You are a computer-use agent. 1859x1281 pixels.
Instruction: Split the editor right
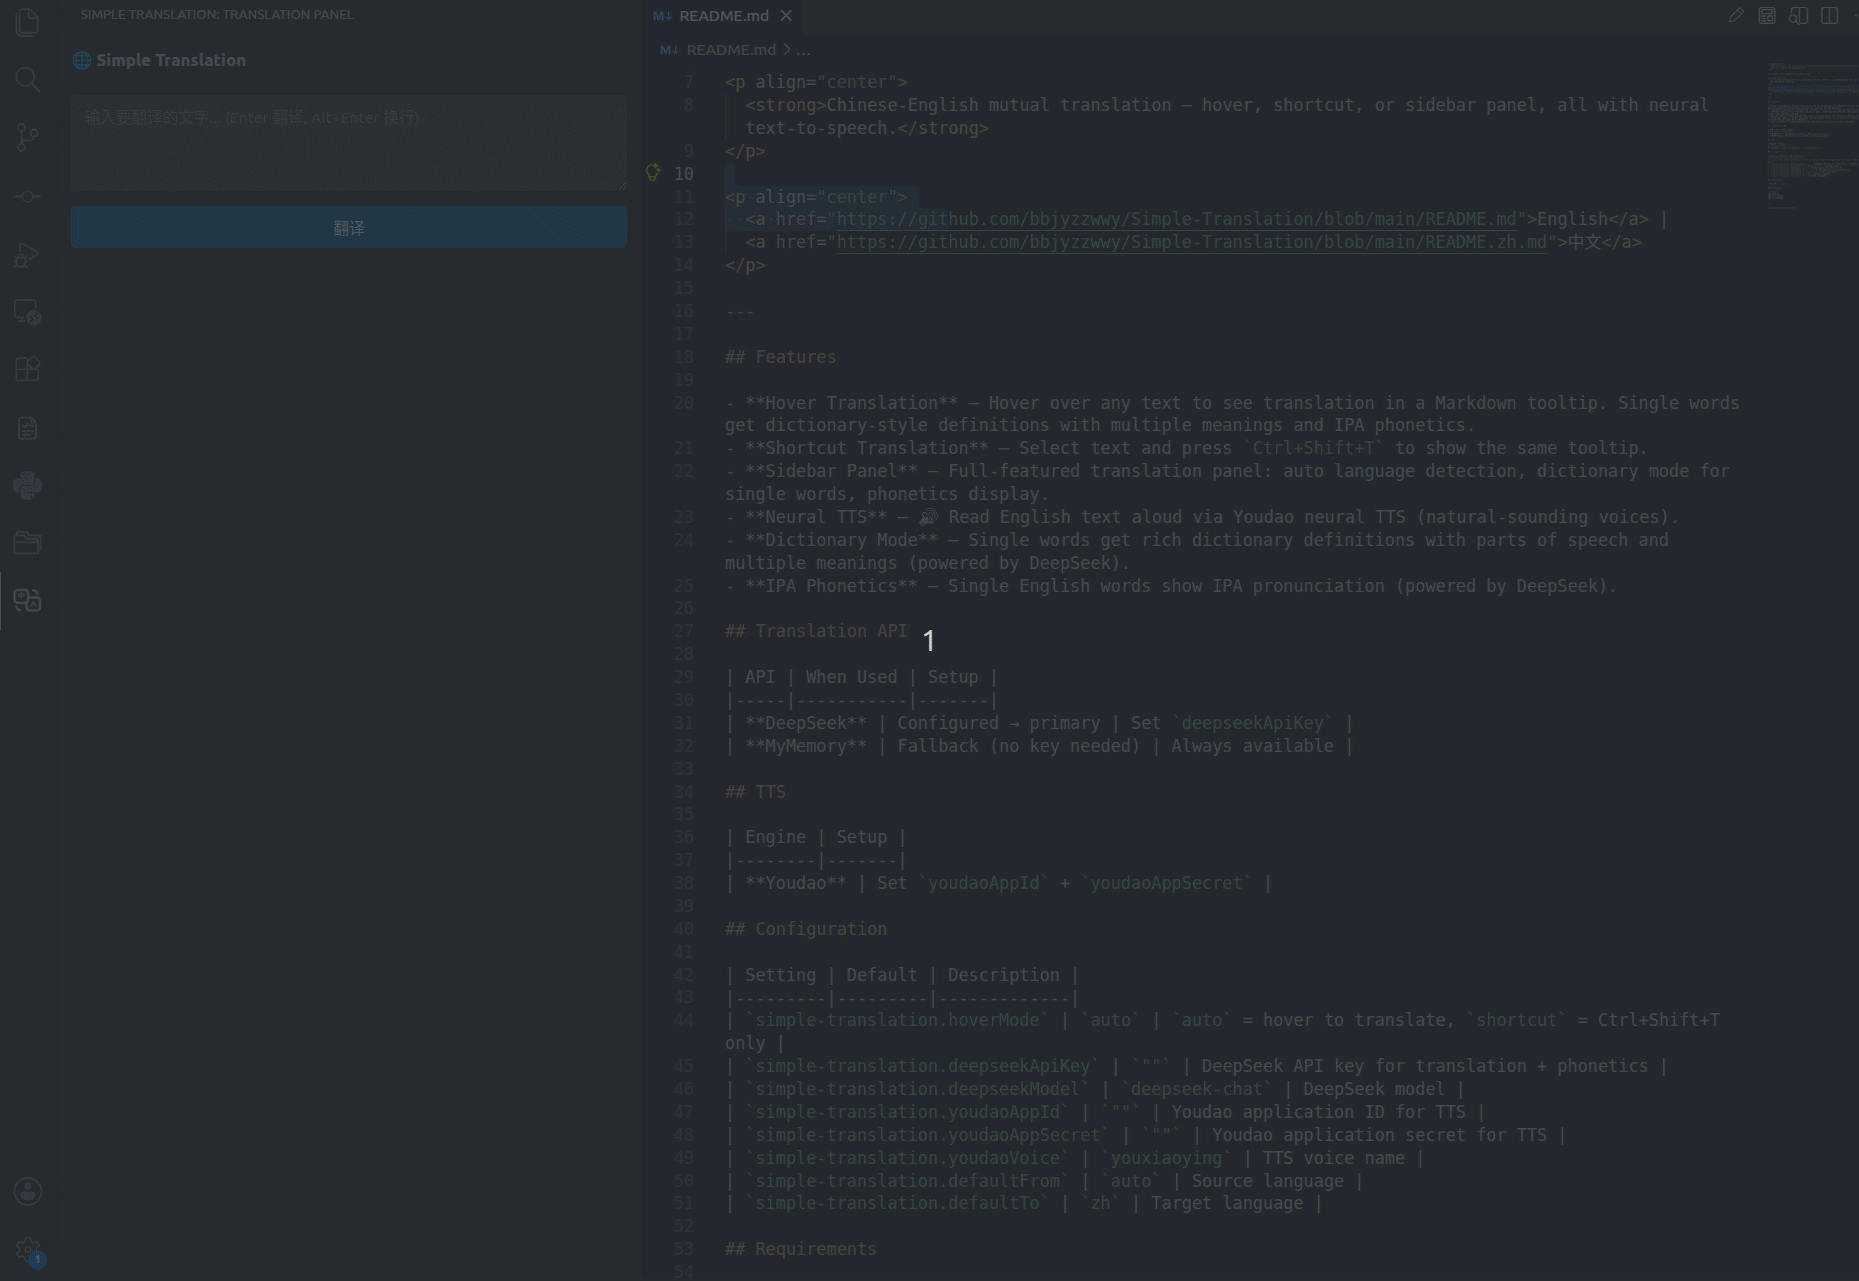point(1829,16)
